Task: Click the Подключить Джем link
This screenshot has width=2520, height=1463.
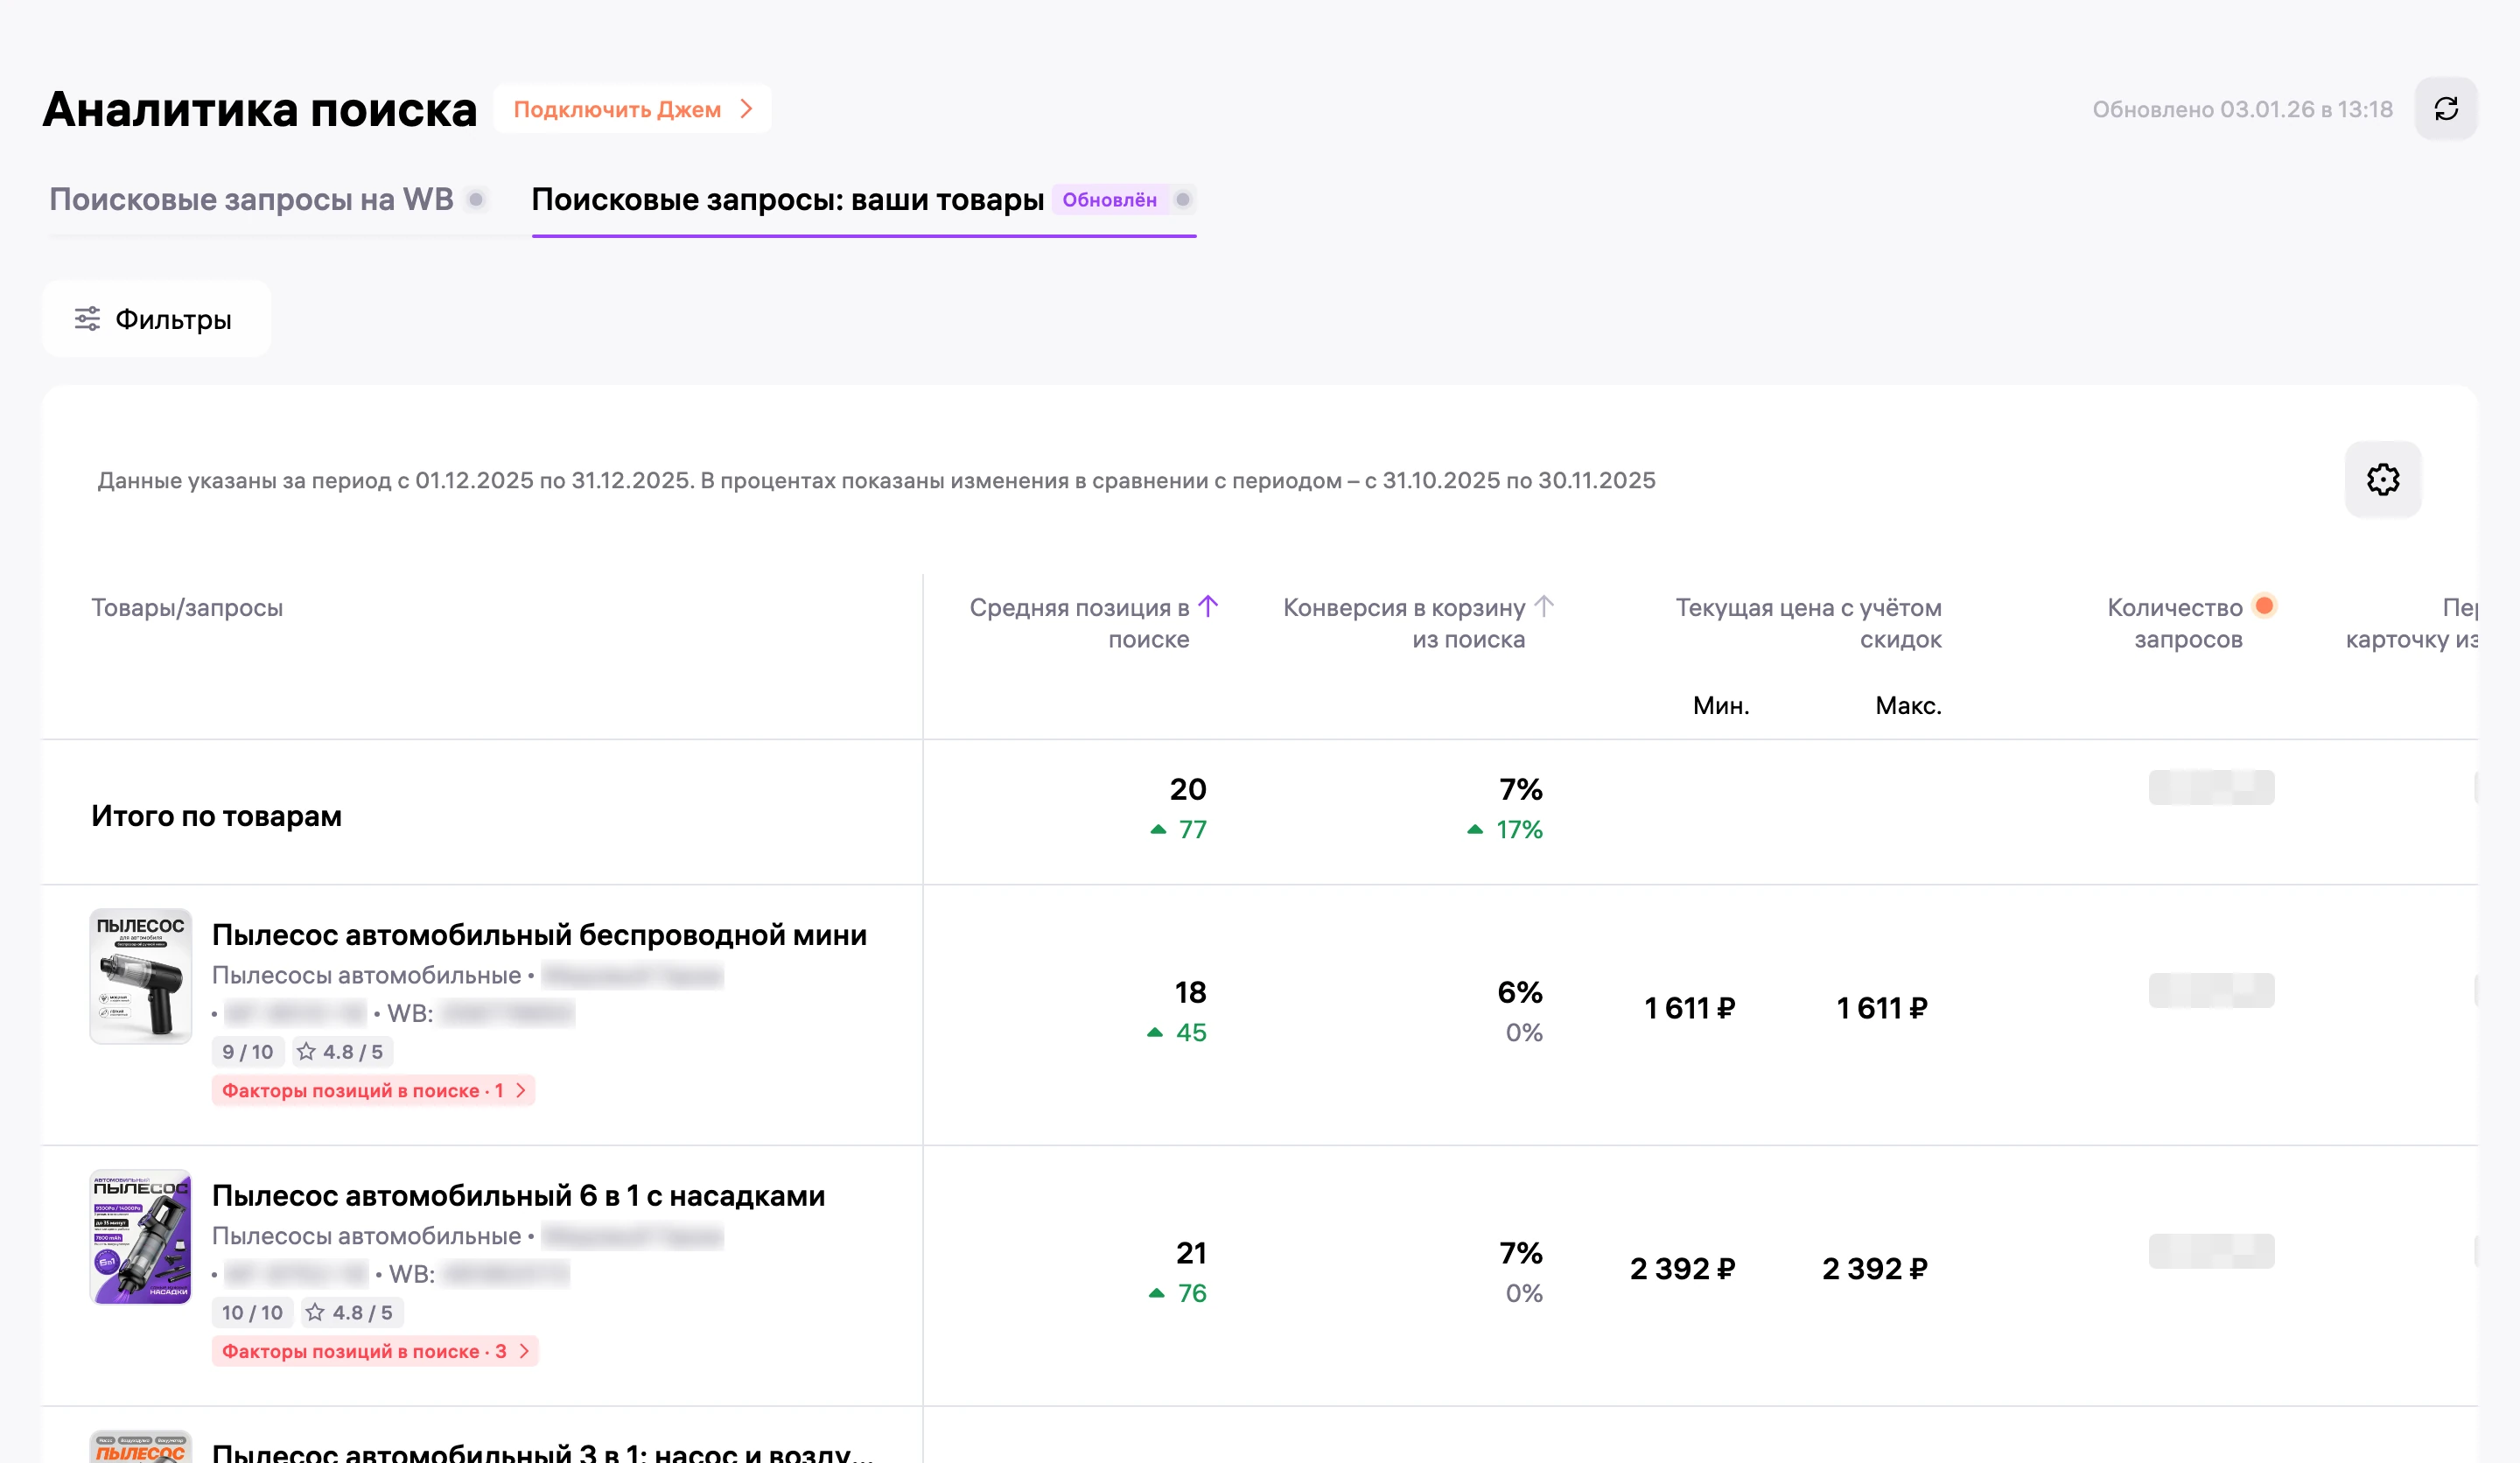Action: 632,109
